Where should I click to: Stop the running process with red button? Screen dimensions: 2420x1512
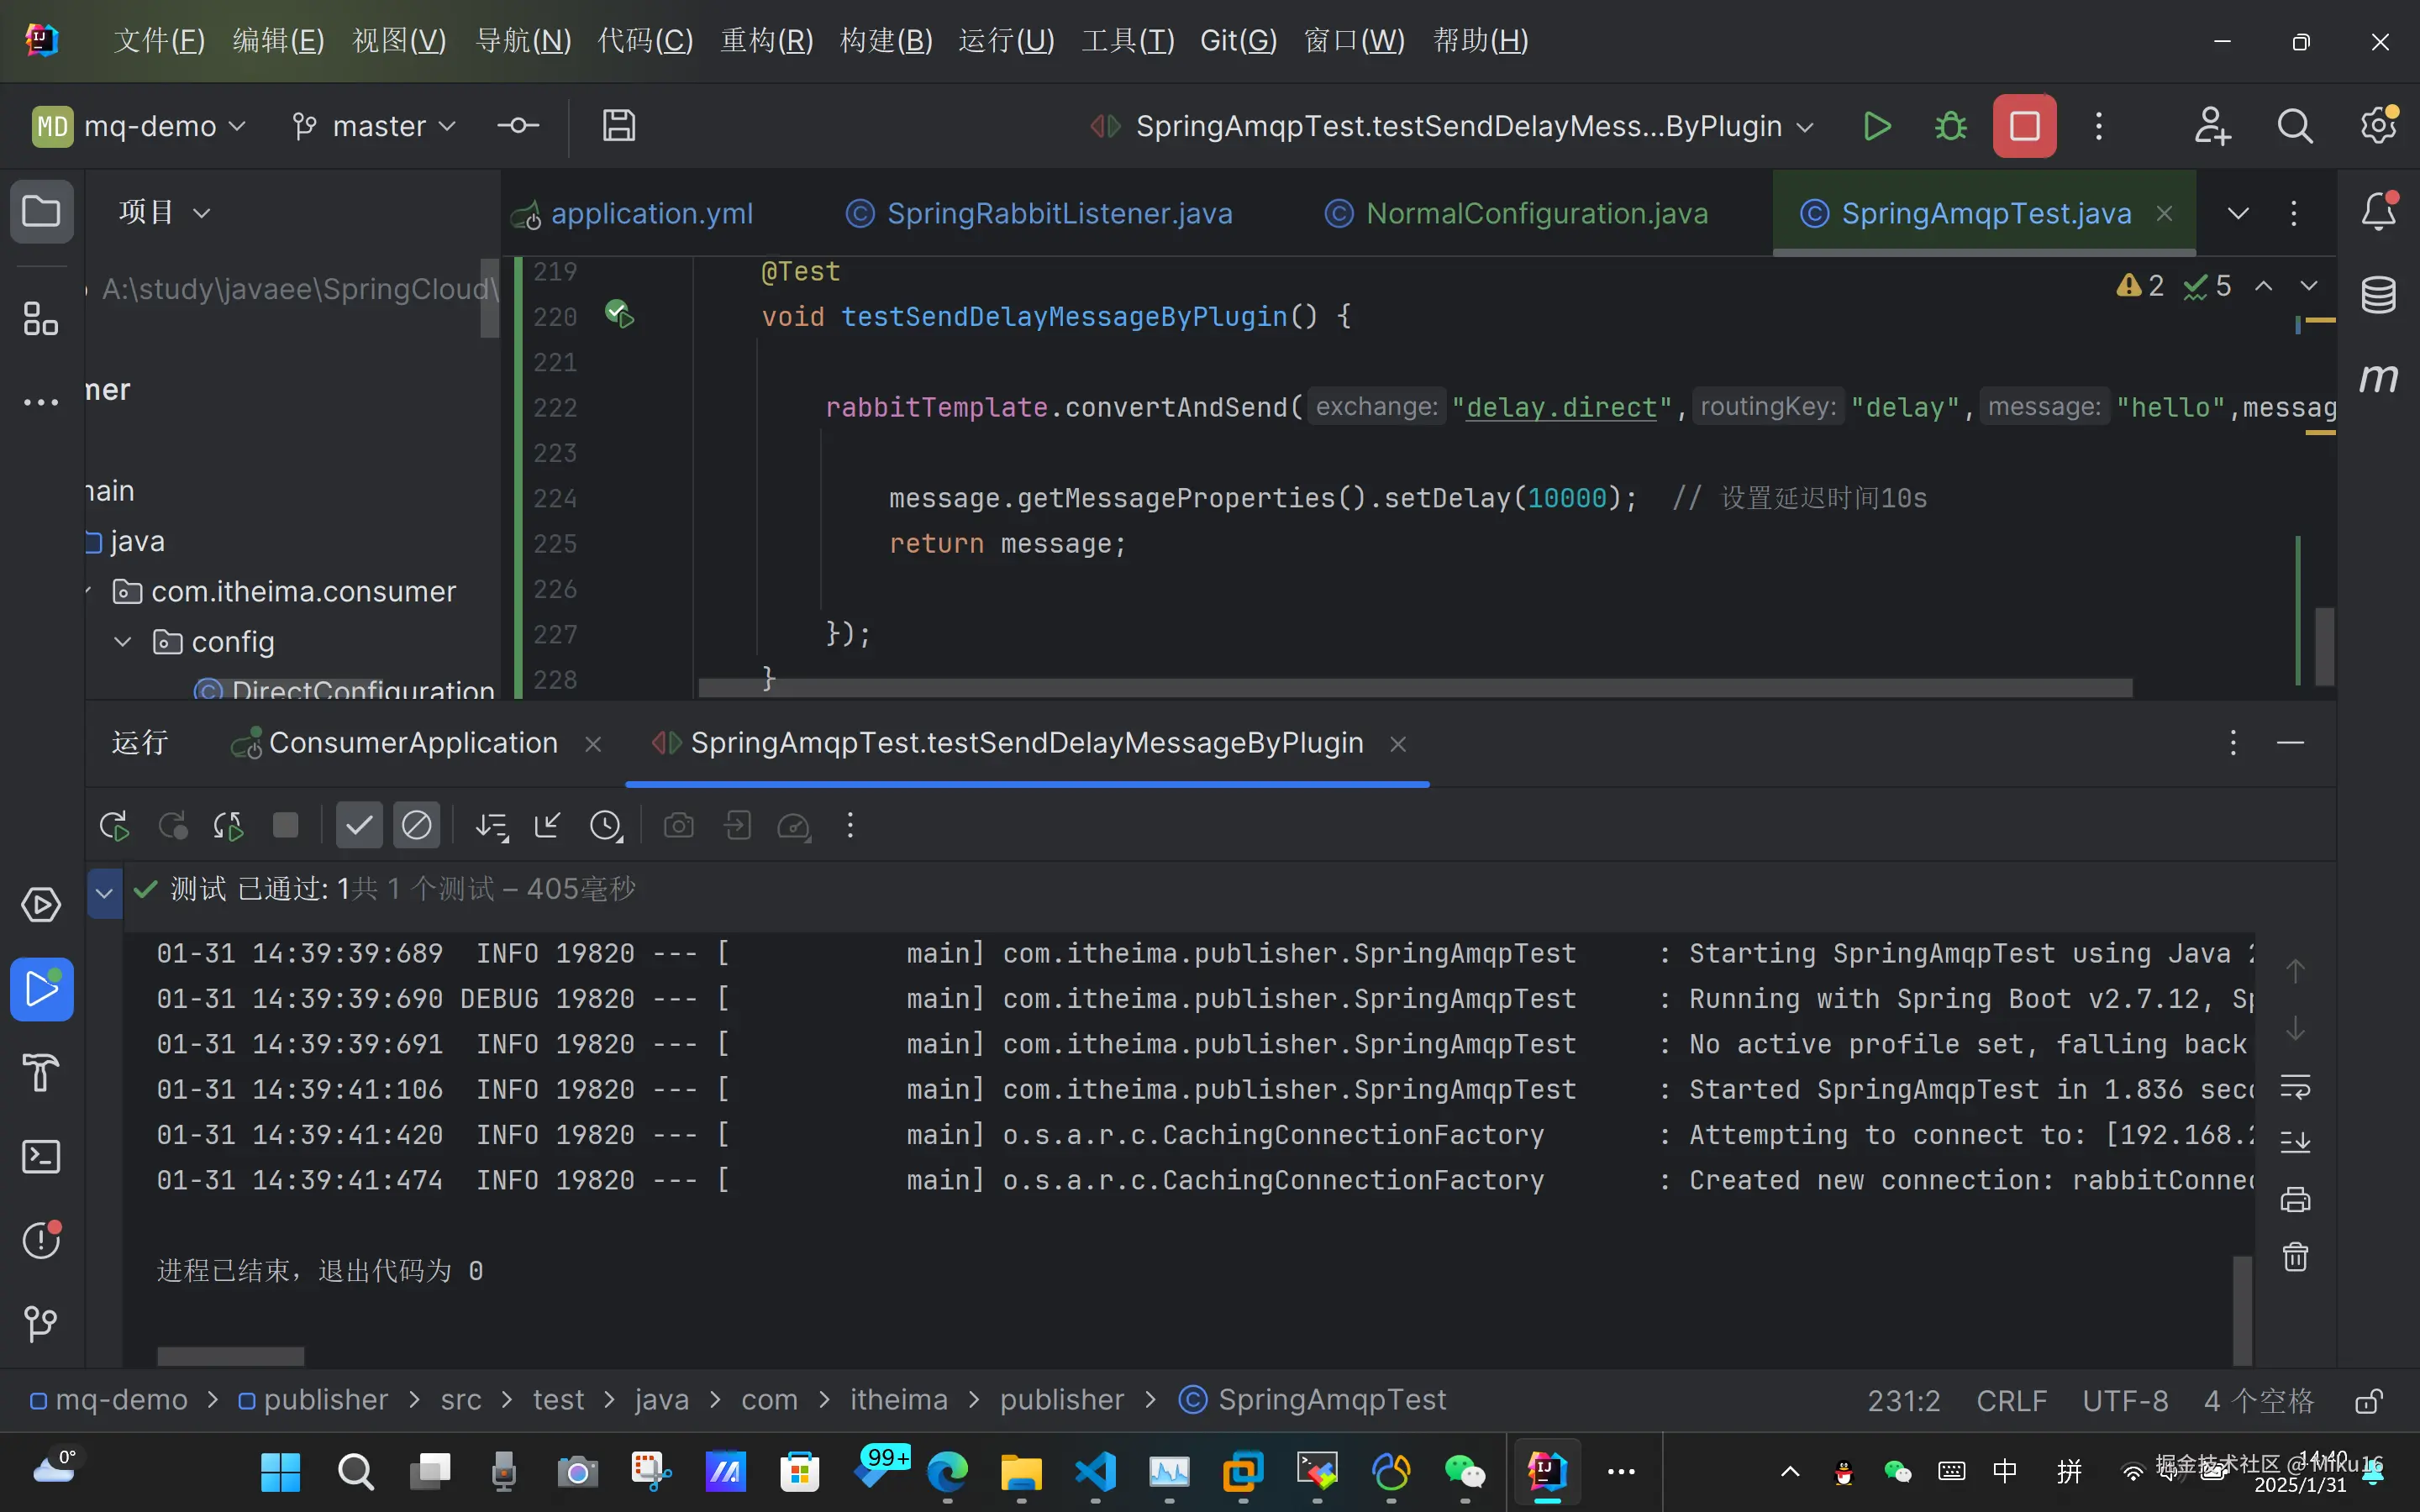[2024, 126]
